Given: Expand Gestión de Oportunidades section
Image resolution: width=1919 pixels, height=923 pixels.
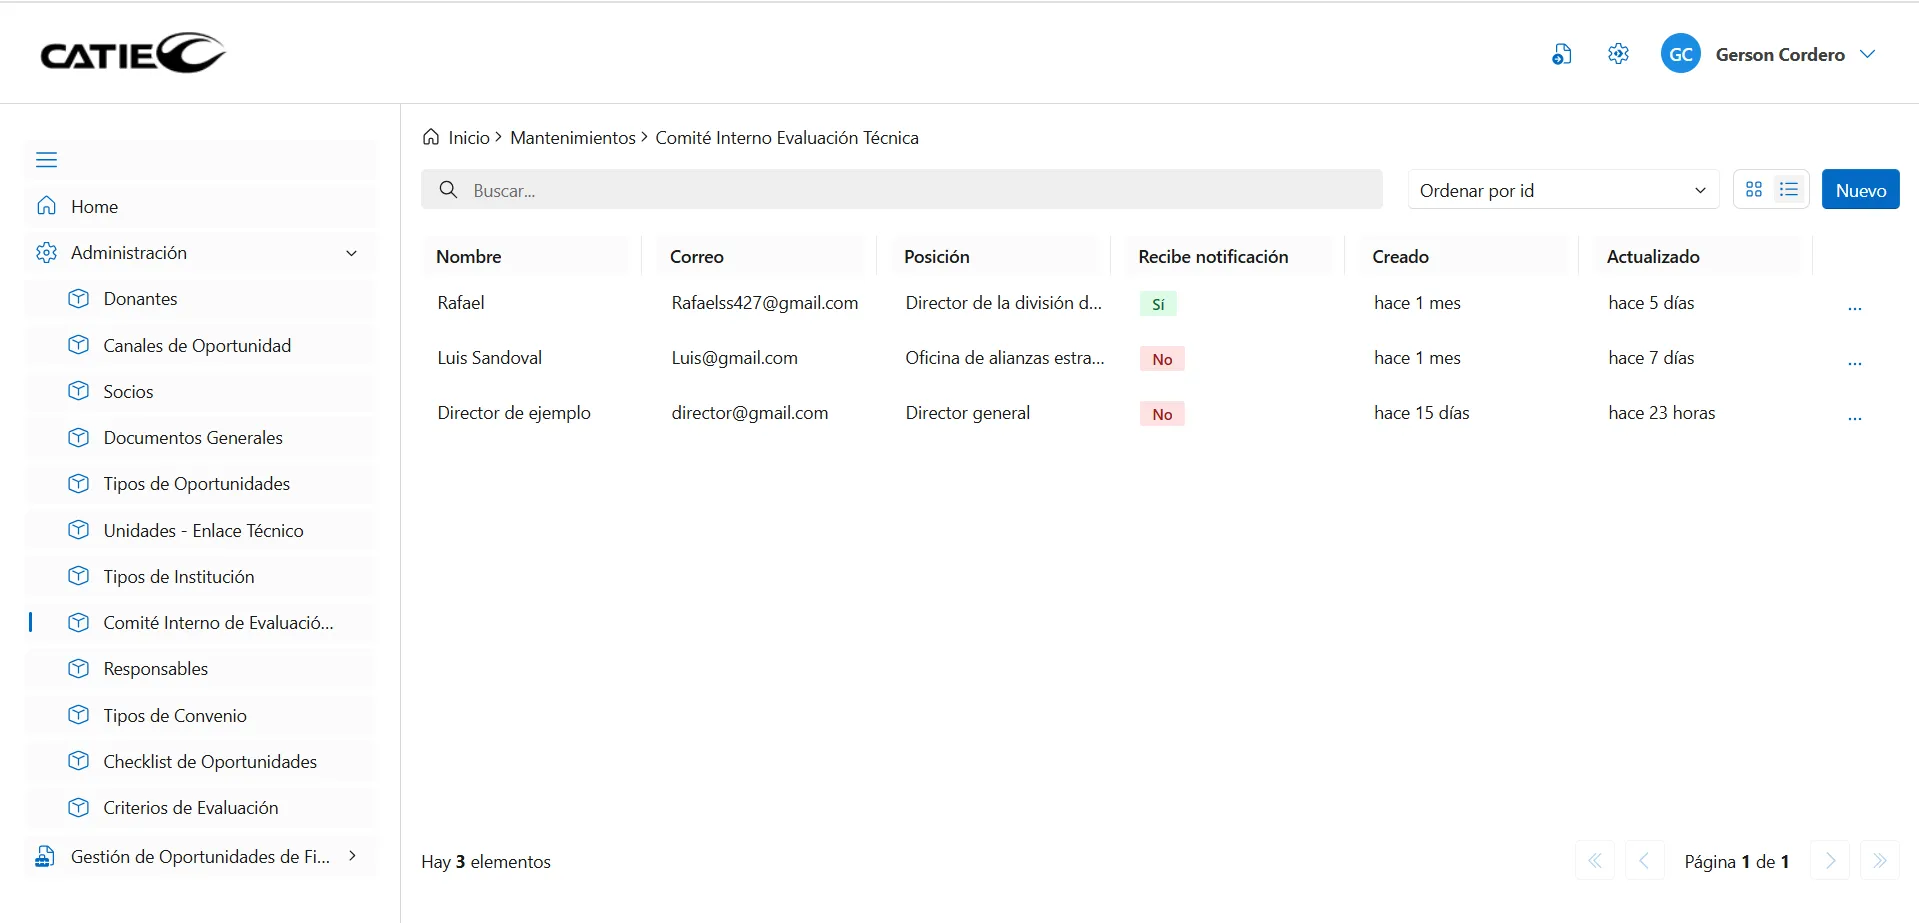Looking at the screenshot, I should click(352, 856).
